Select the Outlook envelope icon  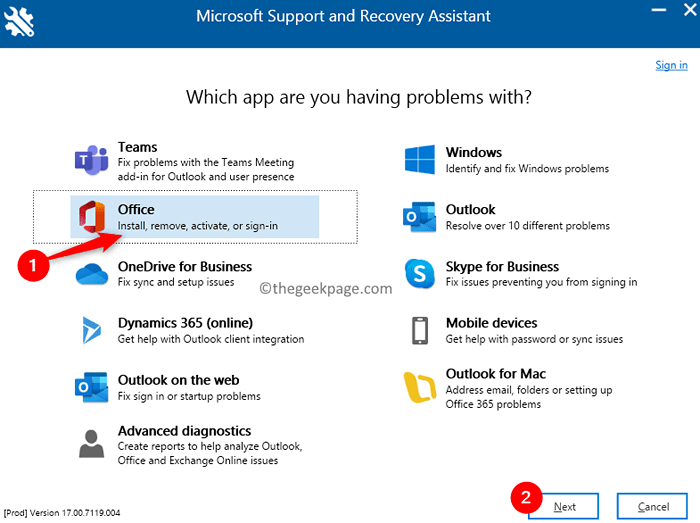419,217
